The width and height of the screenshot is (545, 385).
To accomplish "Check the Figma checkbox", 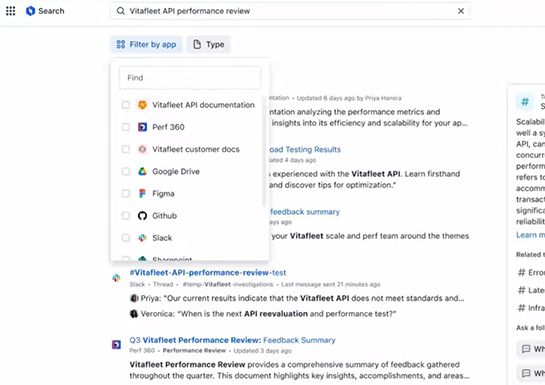I will coord(126,194).
